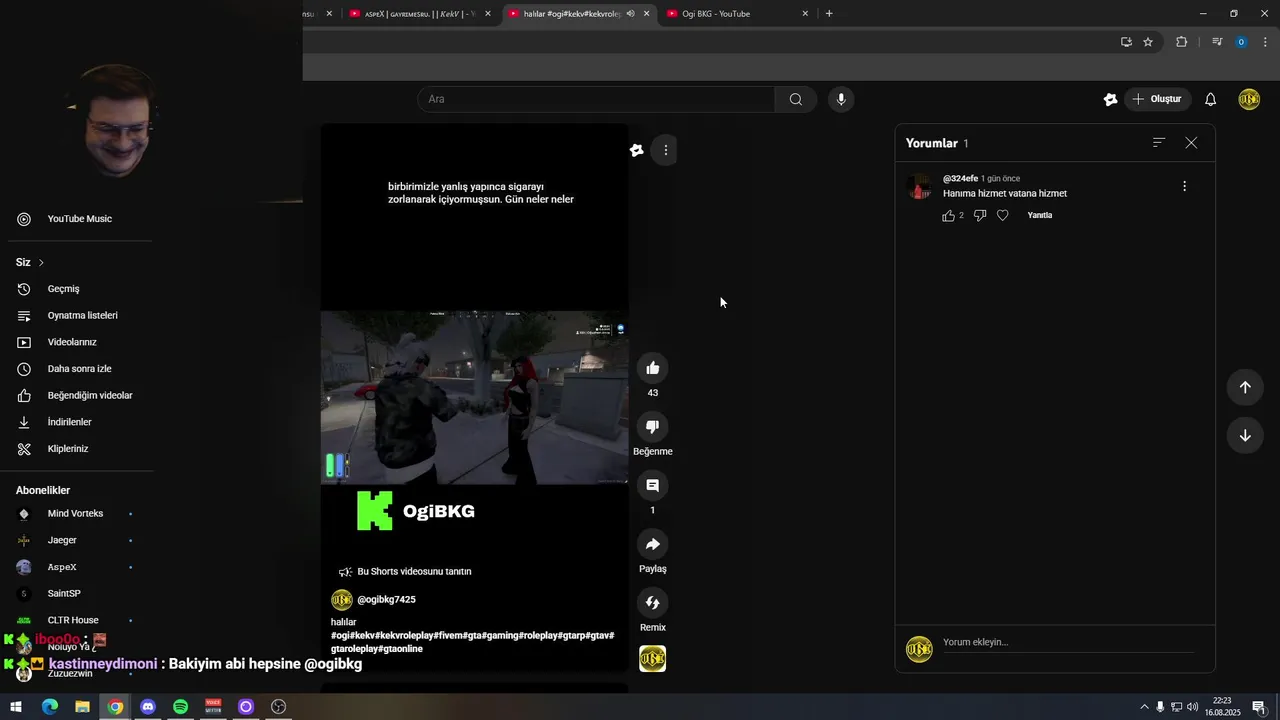The image size is (1280, 720).
Task: Heart the comment by @324efe
Action: pyautogui.click(x=1003, y=215)
